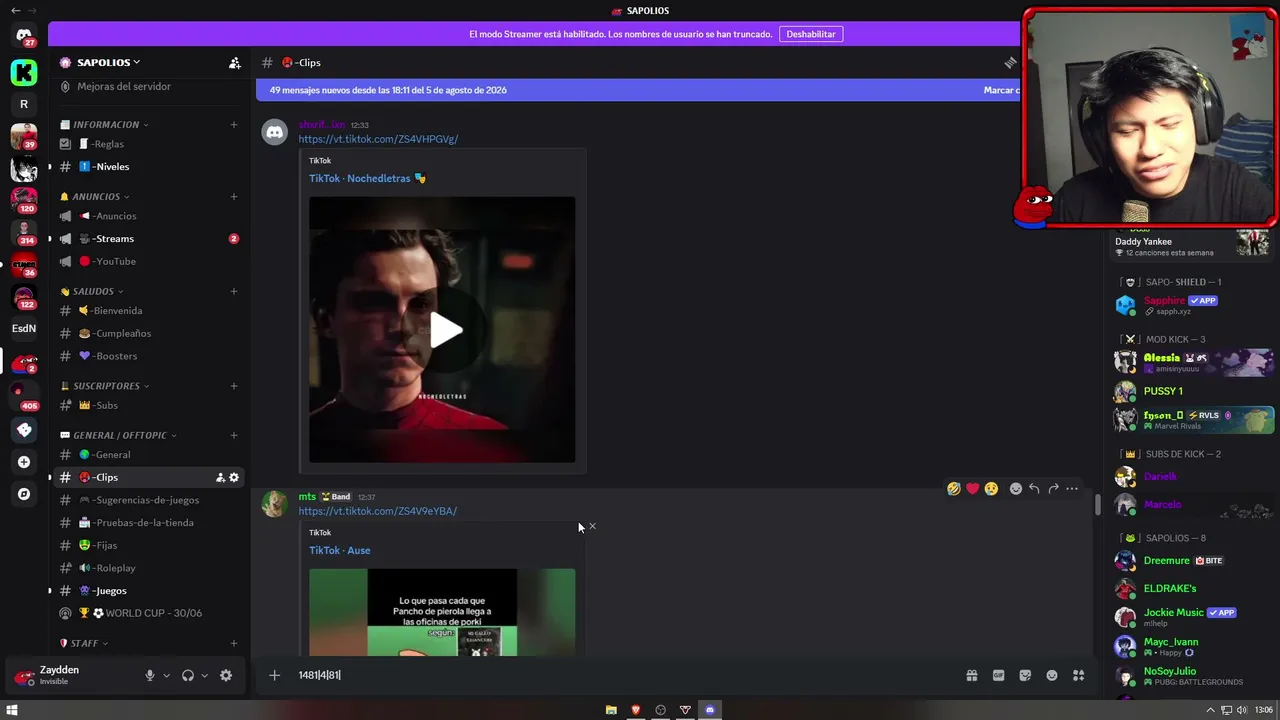The height and width of the screenshot is (720, 1280).
Task: Open the EsdN server
Action: coord(24,328)
